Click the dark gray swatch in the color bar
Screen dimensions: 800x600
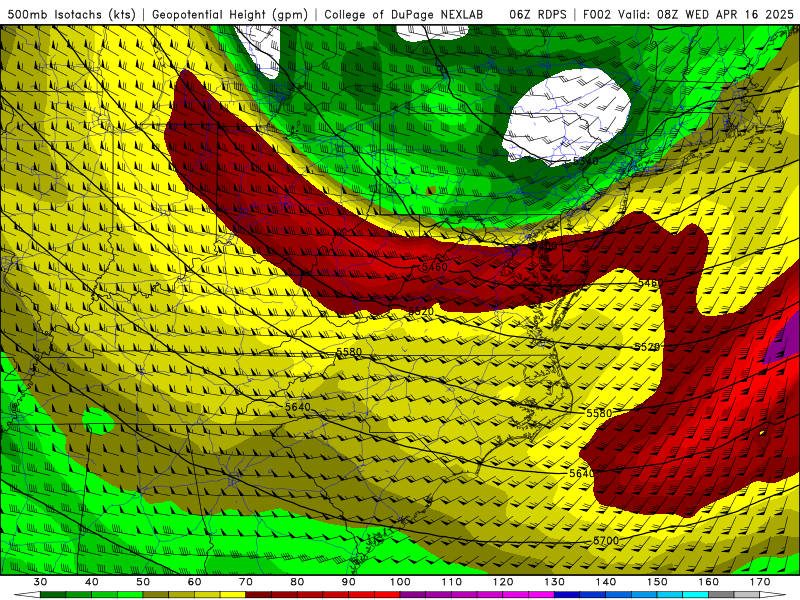pyautogui.click(x=721, y=594)
